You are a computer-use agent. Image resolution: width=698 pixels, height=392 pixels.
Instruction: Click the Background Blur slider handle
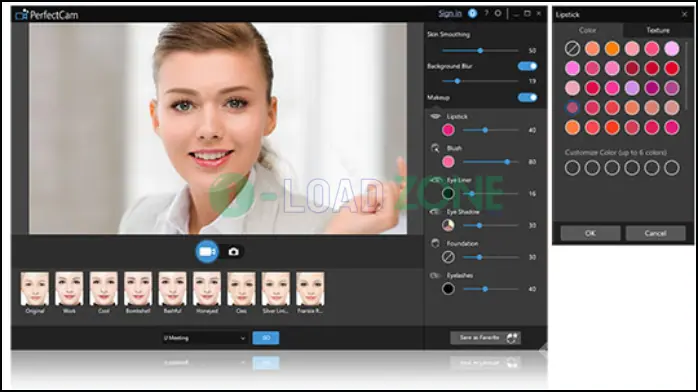click(457, 81)
